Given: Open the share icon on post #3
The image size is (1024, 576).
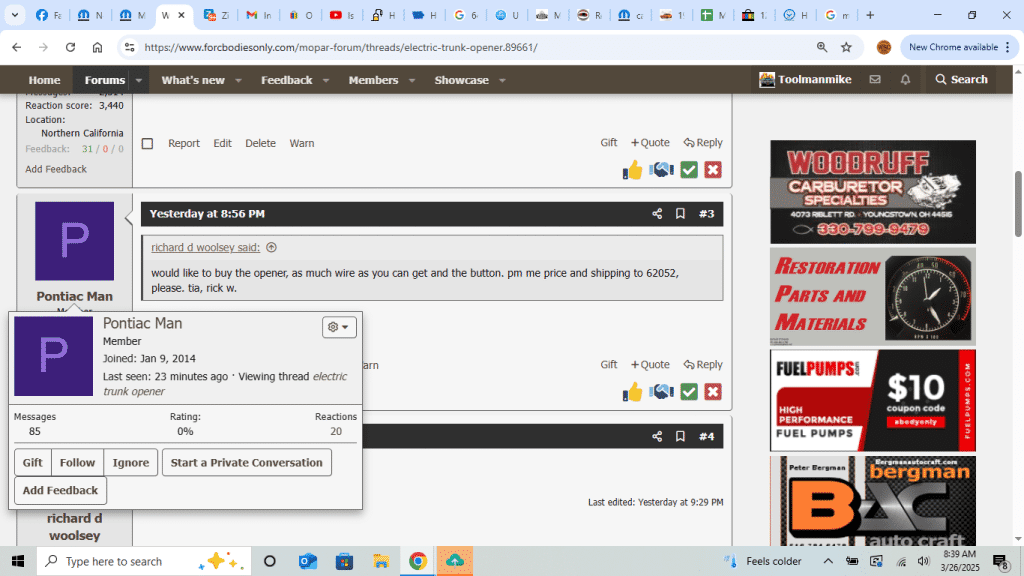Looking at the screenshot, I should pyautogui.click(x=657, y=214).
